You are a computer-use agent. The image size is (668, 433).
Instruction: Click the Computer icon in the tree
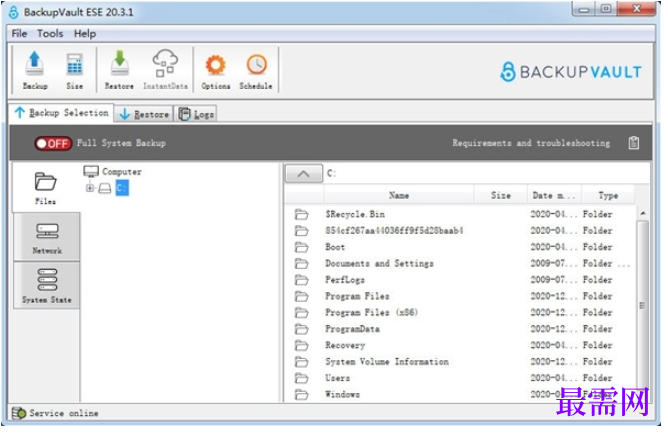(x=91, y=171)
